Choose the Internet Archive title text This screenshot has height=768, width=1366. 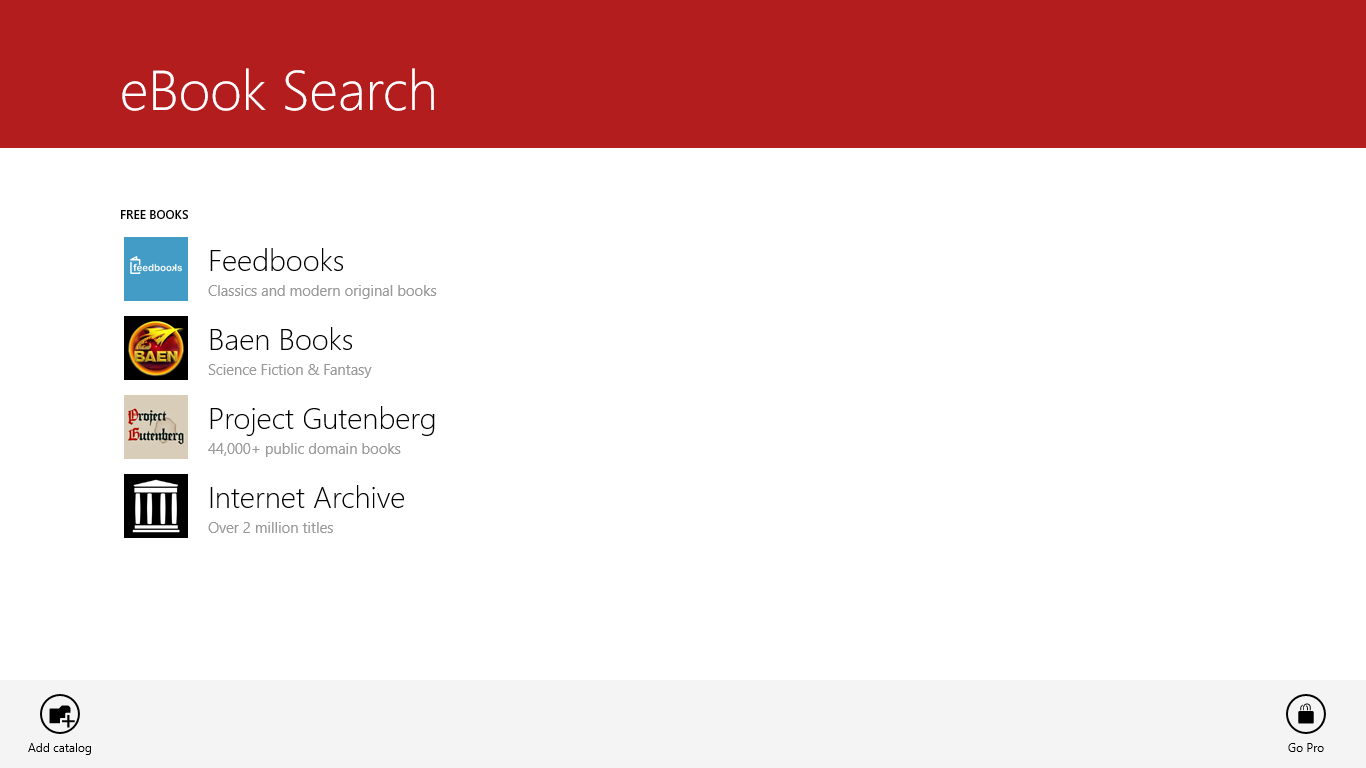pos(306,498)
